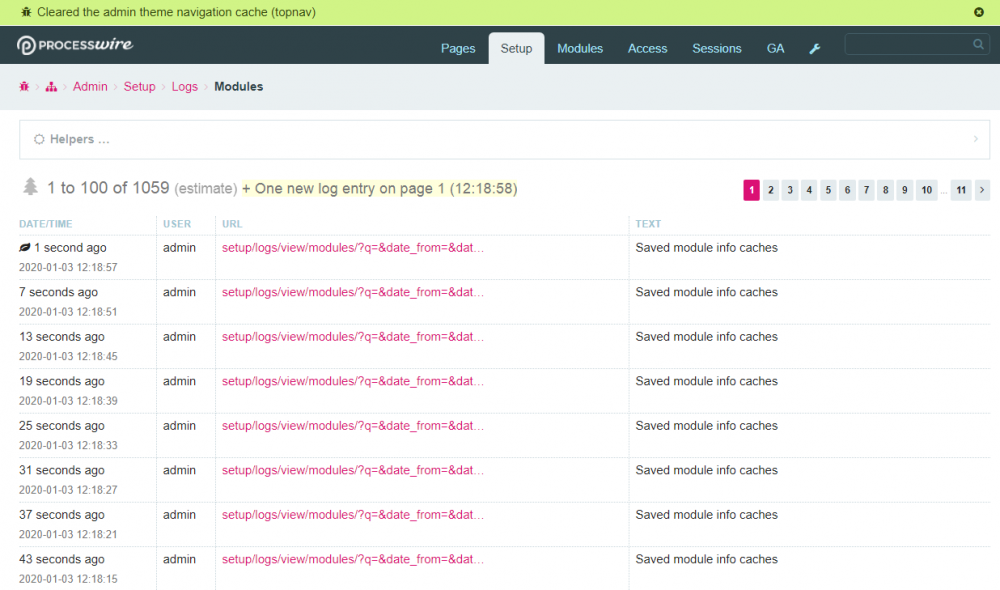This screenshot has height=590, width=1000.
Task: Go to next page of pagination
Action: [982, 190]
